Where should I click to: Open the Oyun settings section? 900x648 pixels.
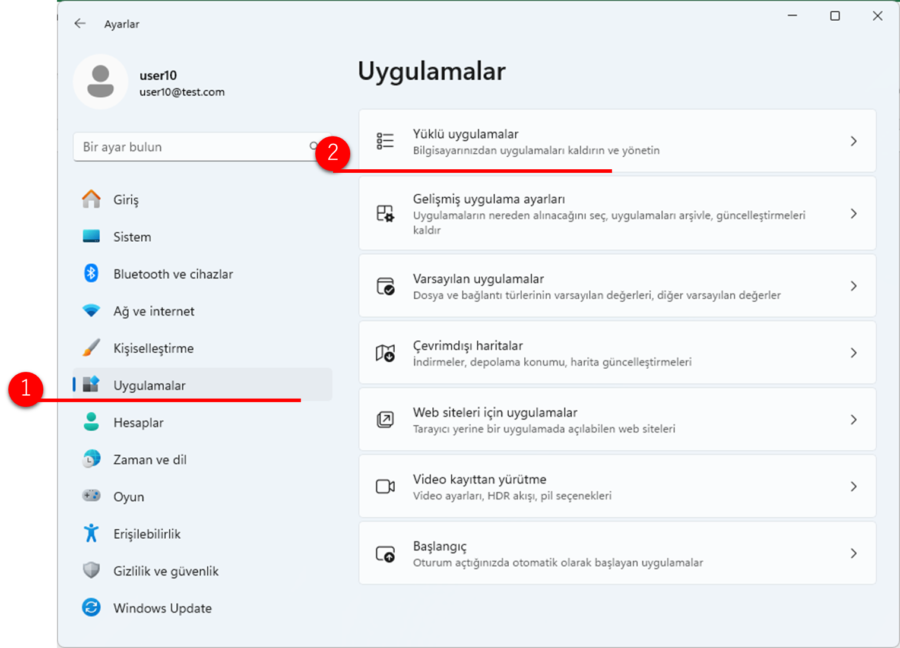pos(203,496)
